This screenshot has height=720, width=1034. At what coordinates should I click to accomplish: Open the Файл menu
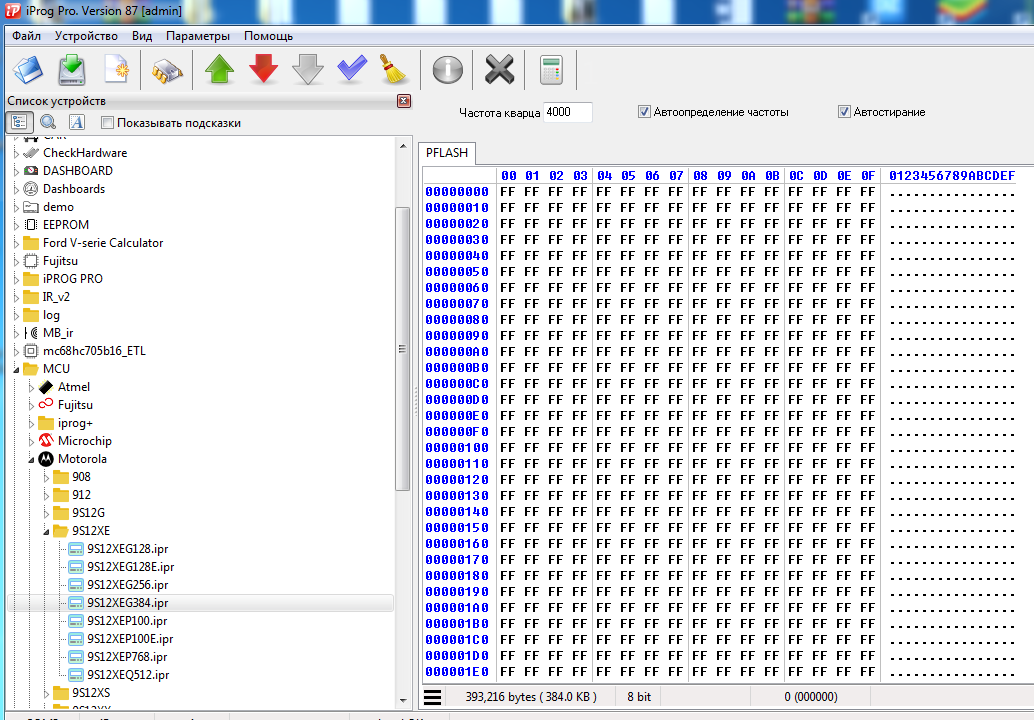coord(26,36)
